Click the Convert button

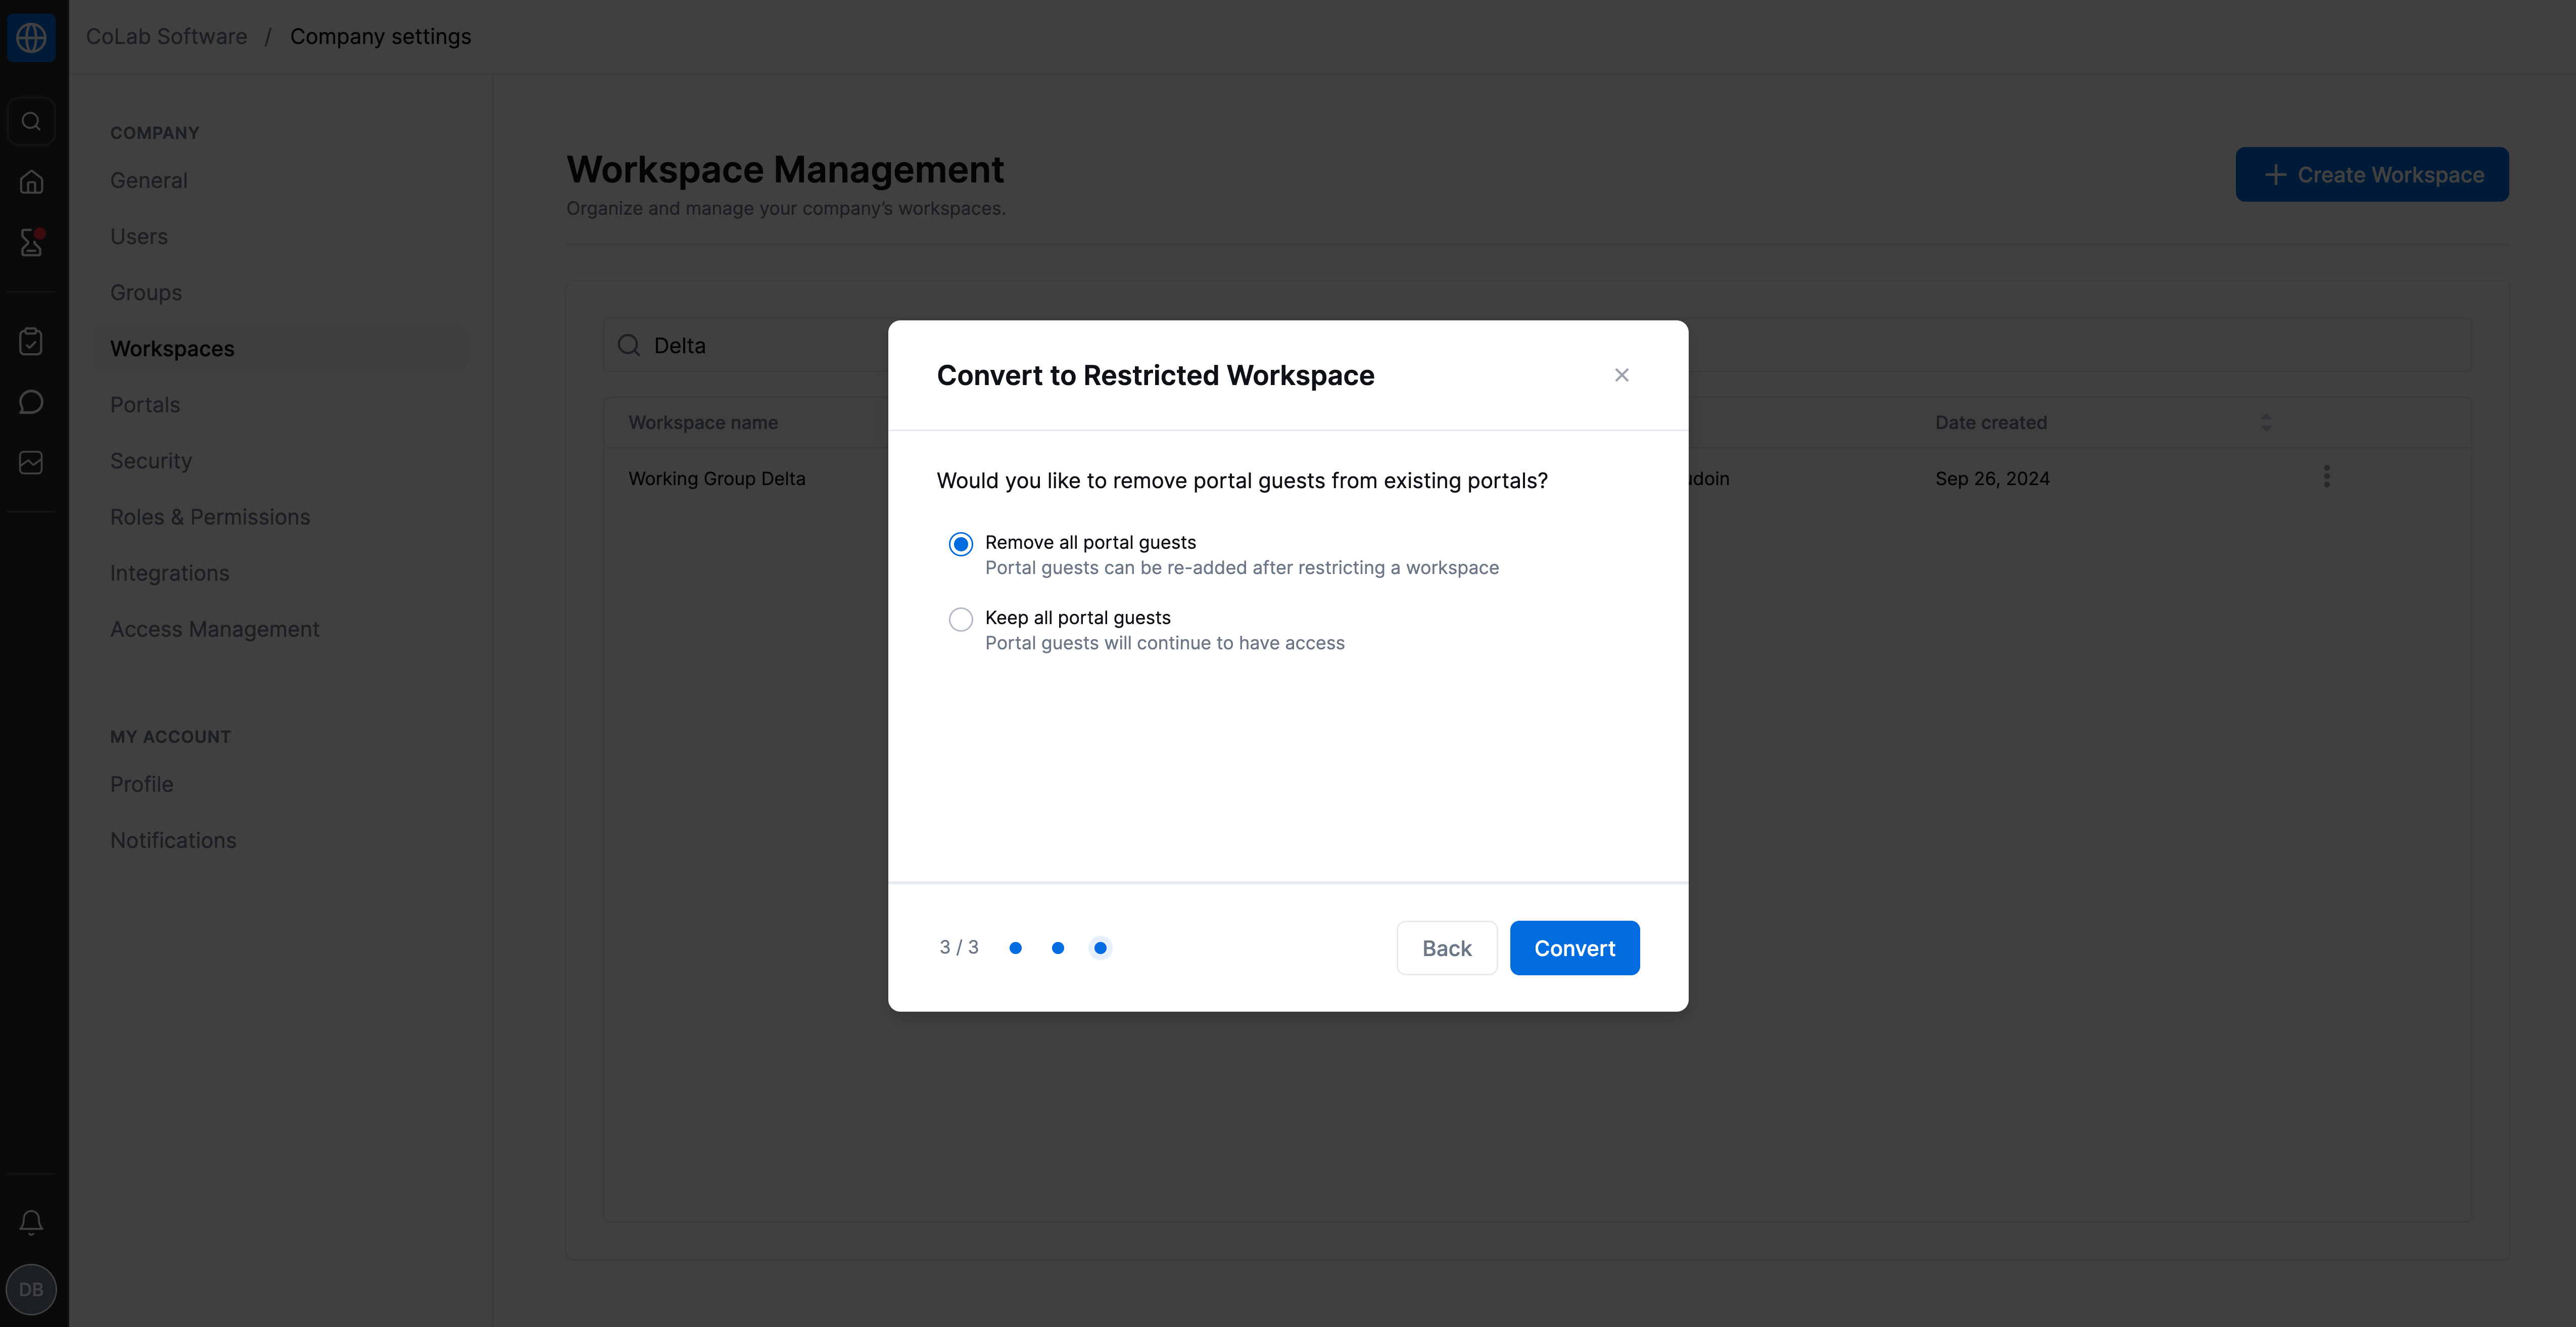(x=1574, y=948)
